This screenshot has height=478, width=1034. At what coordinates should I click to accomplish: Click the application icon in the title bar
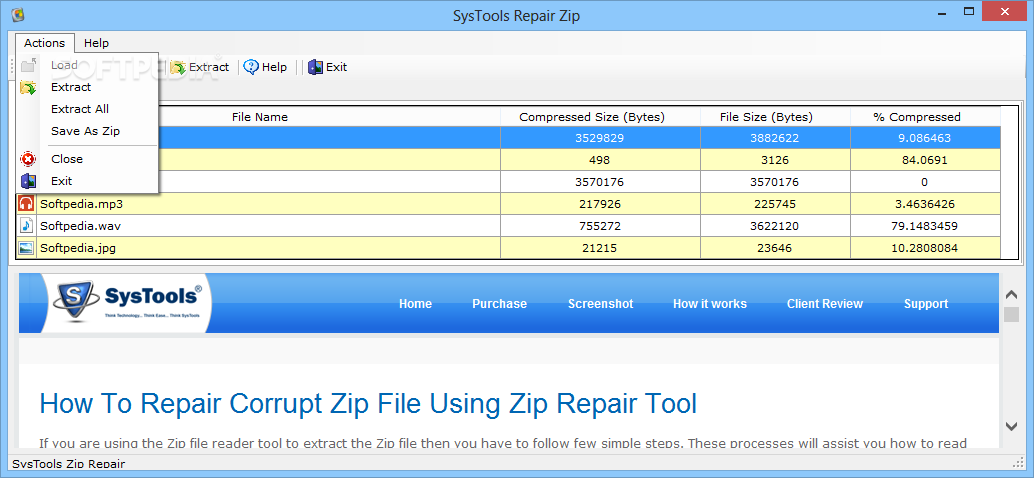[x=18, y=16]
